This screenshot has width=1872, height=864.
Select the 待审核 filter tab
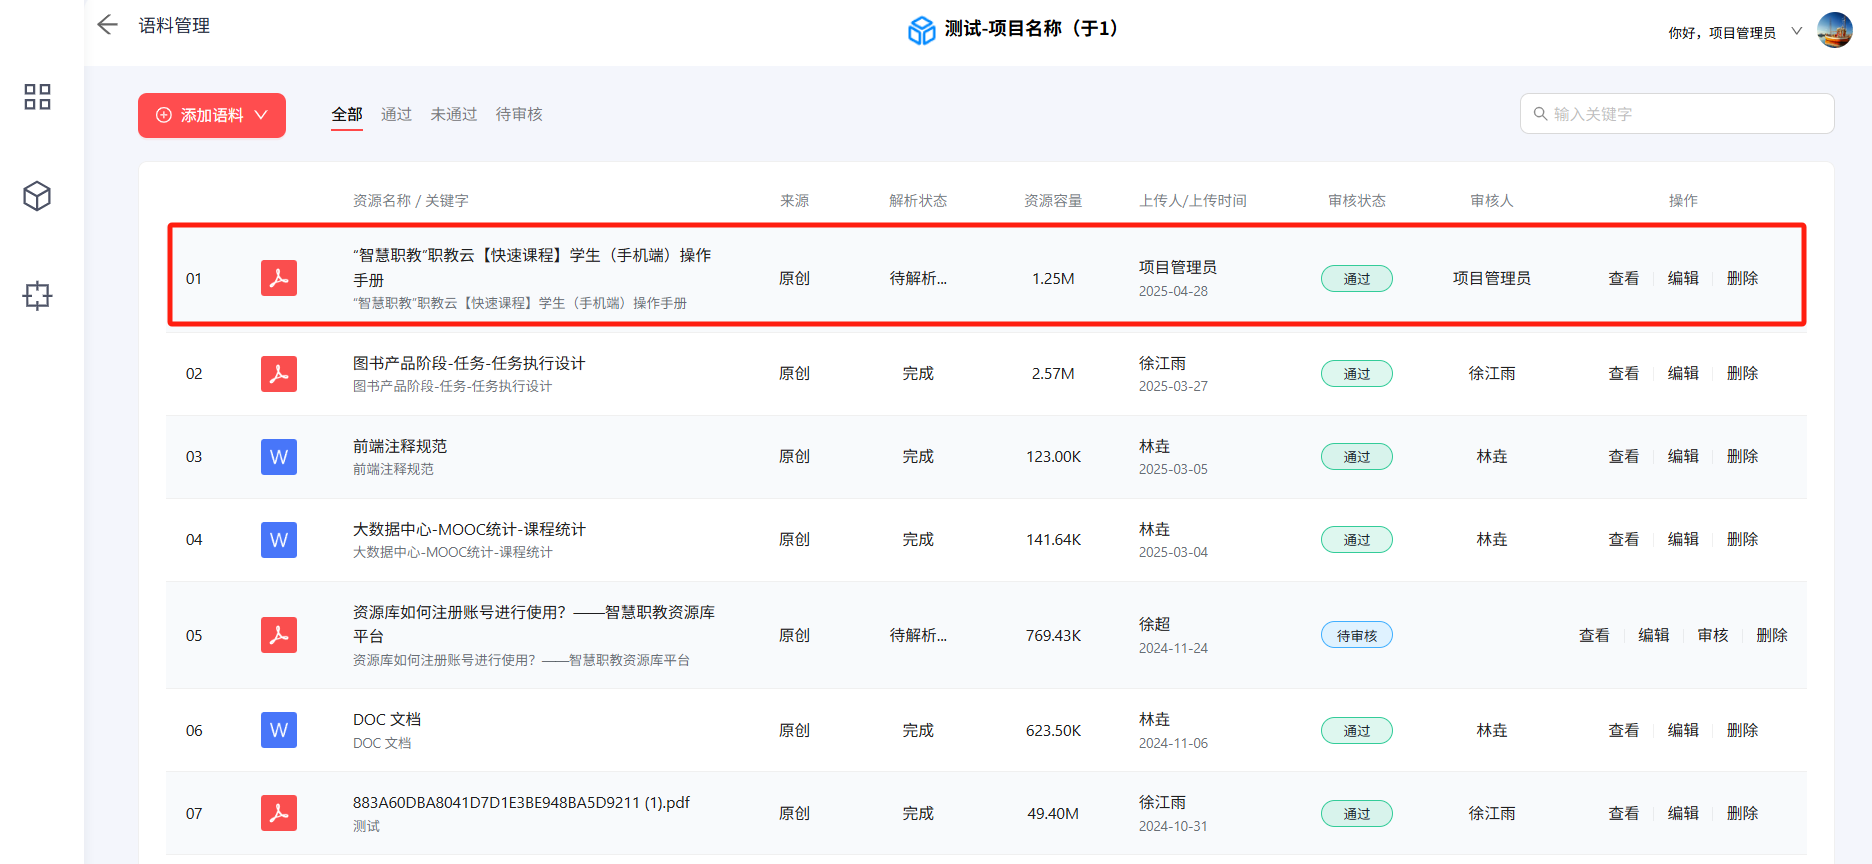[519, 115]
